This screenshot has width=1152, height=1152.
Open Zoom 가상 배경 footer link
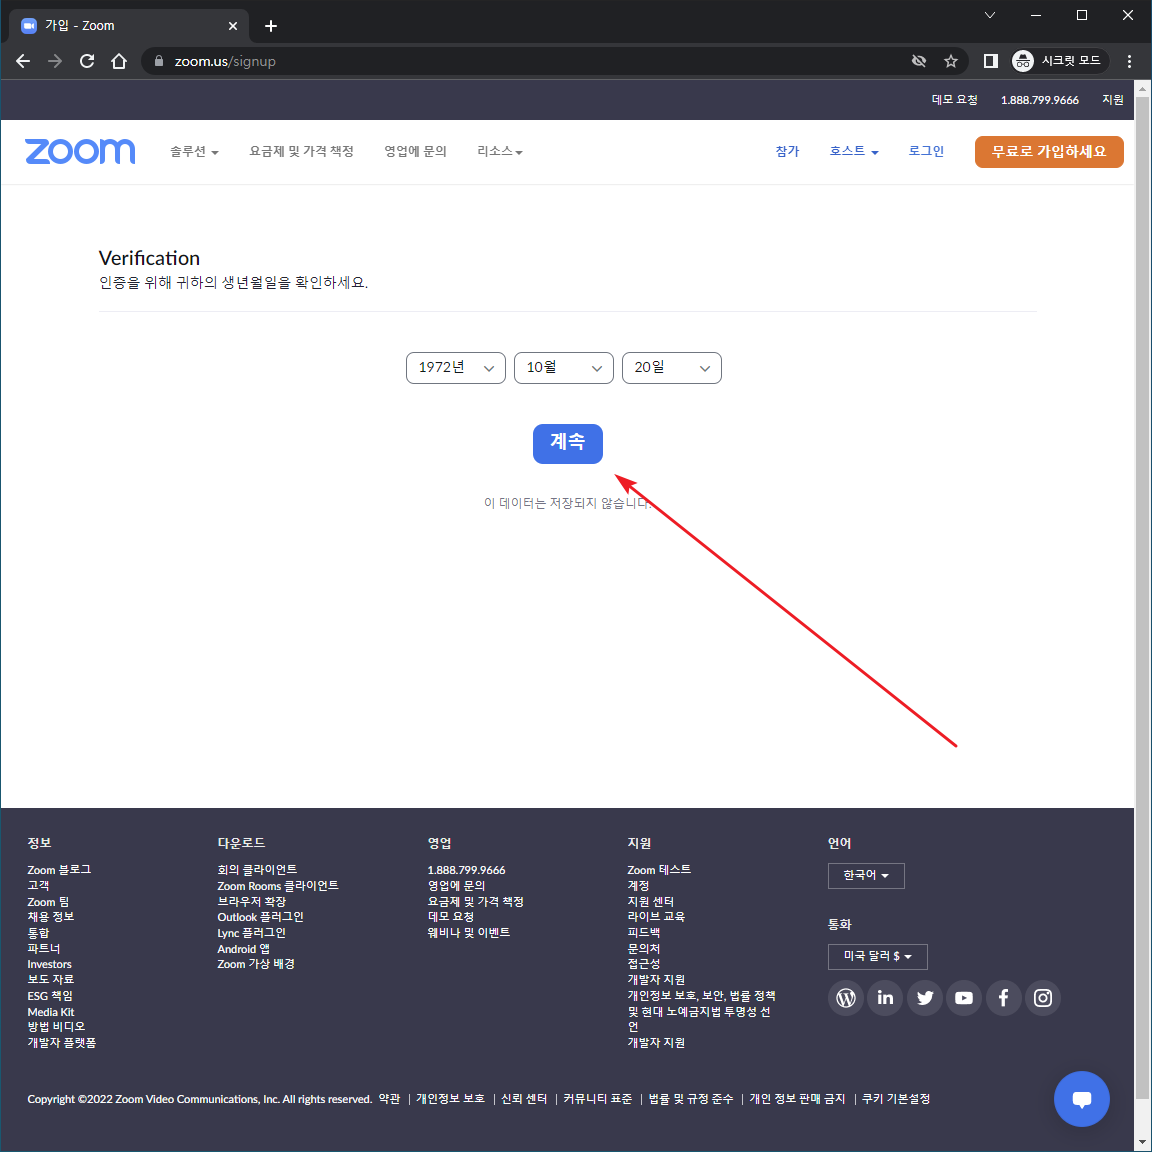click(256, 965)
